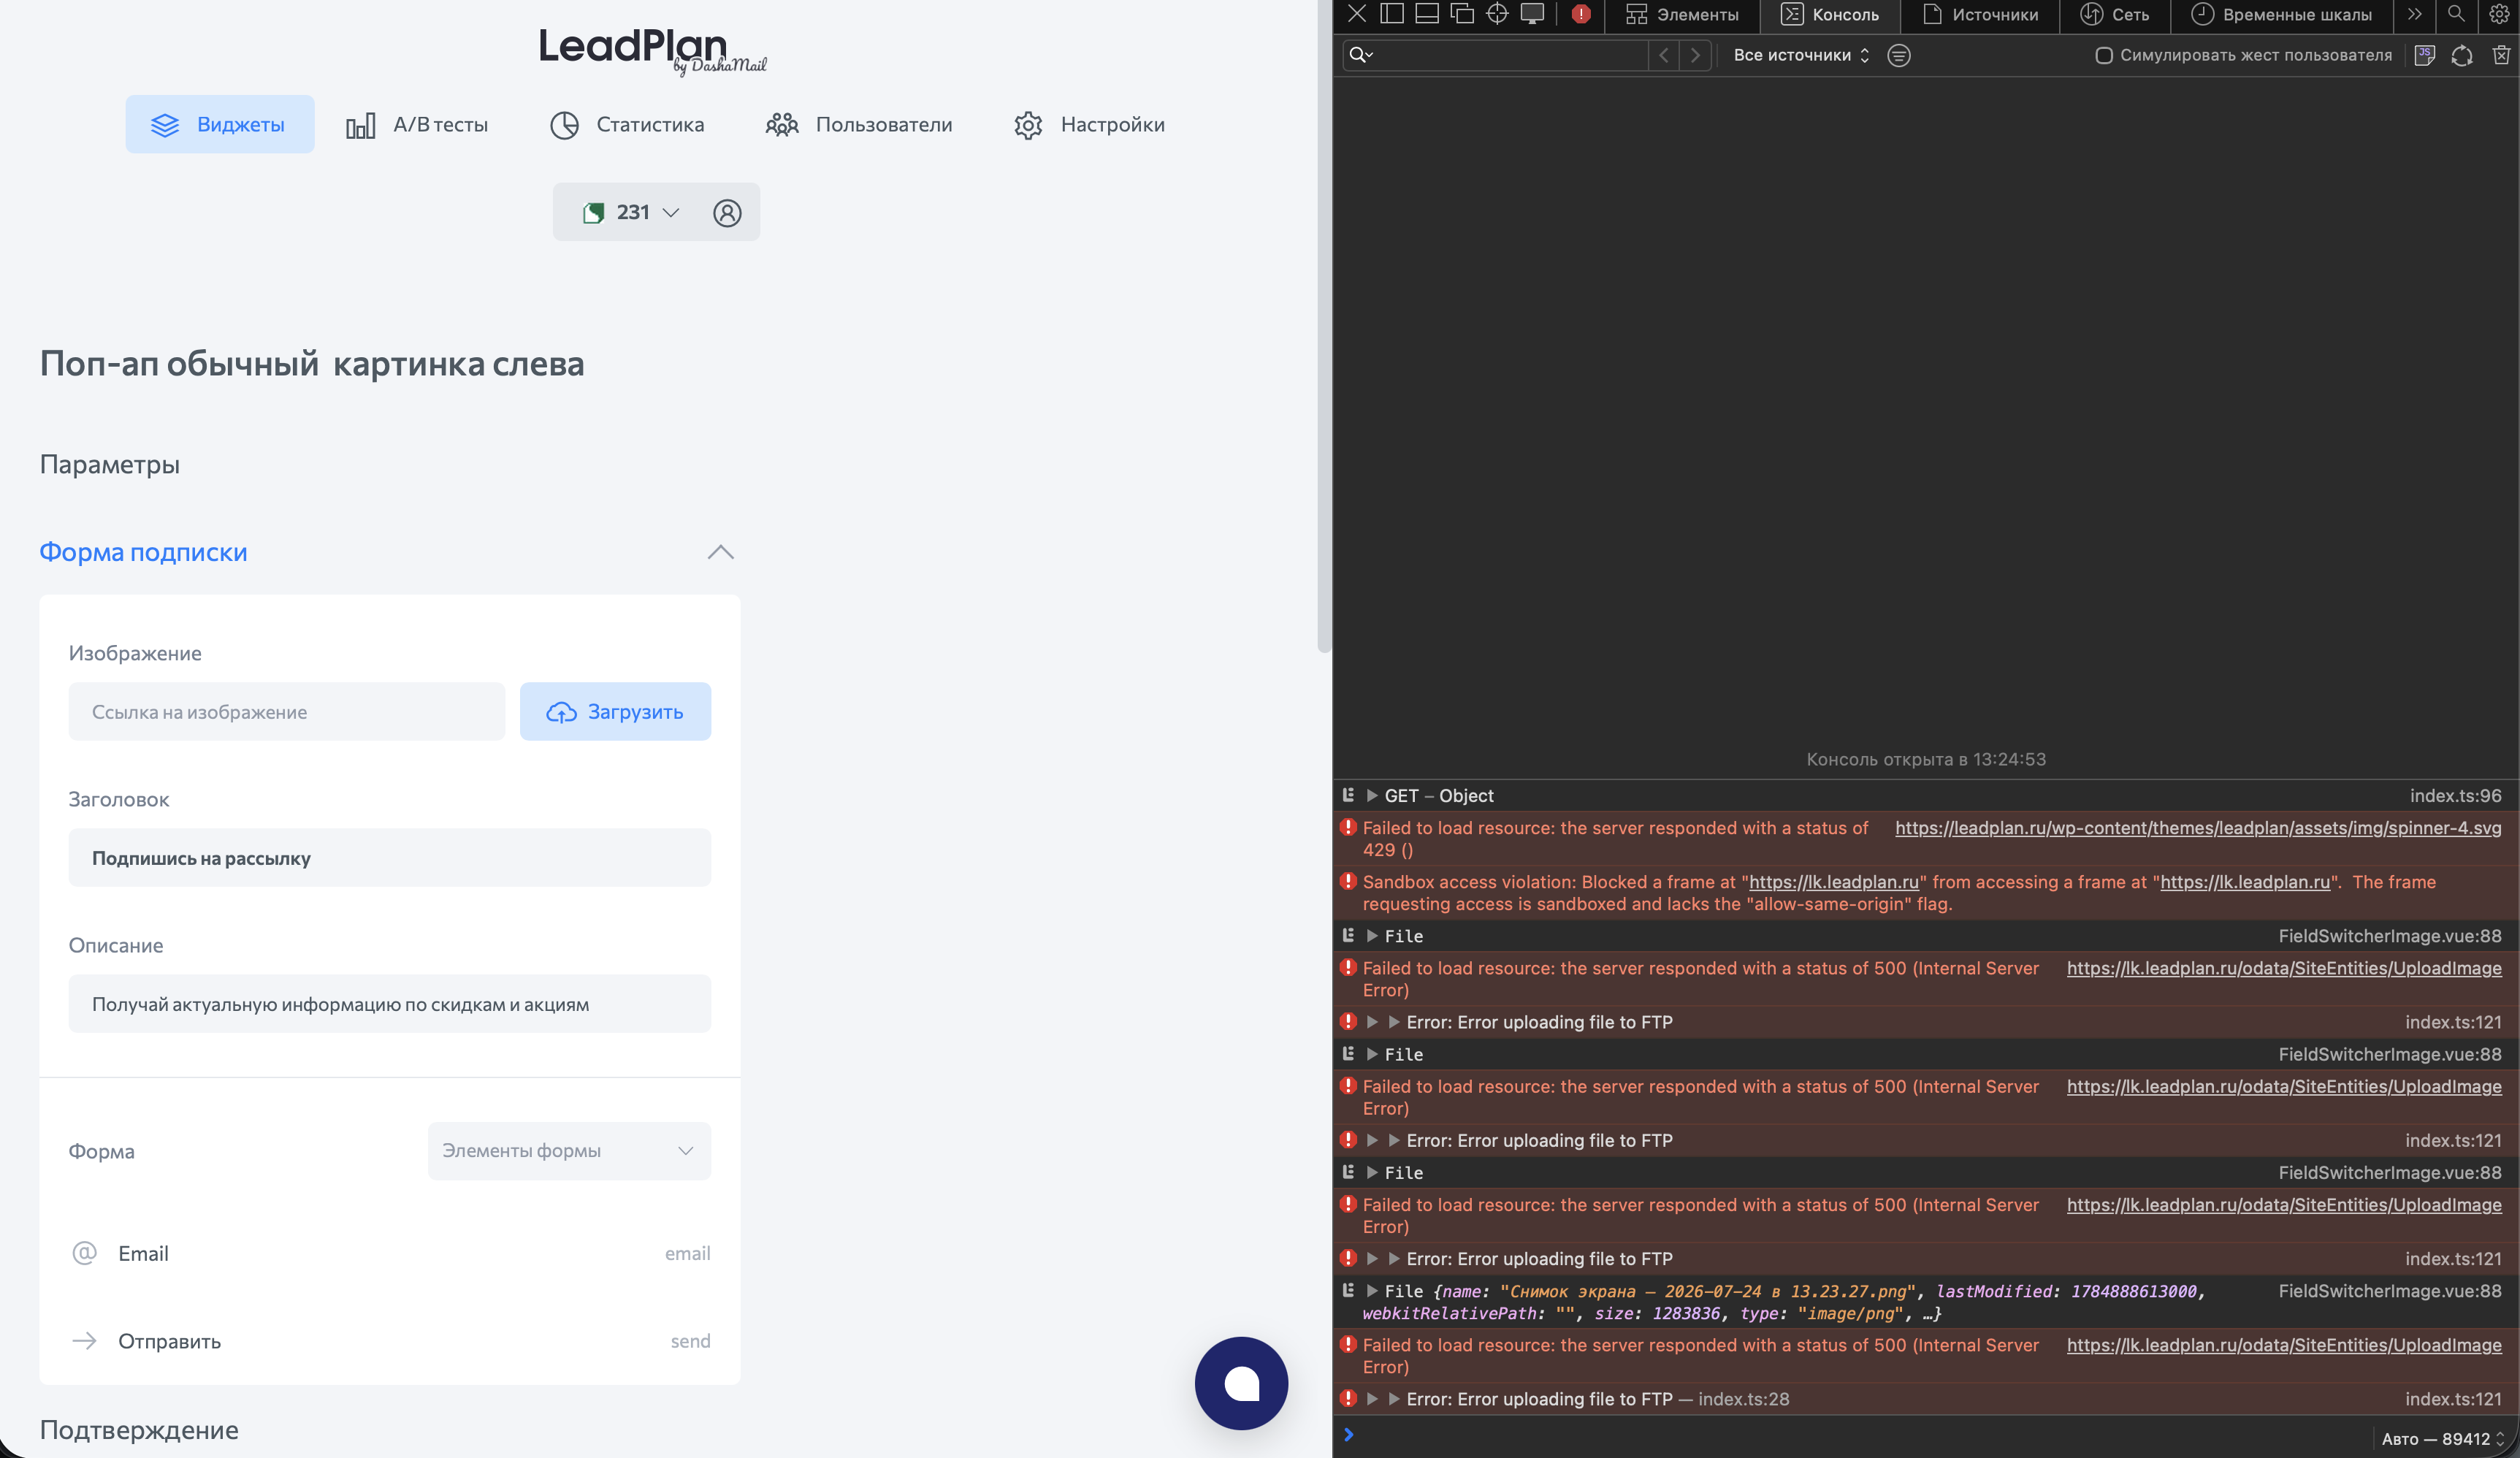
Task: Switch to Временные шкалы tab
Action: point(2281,15)
